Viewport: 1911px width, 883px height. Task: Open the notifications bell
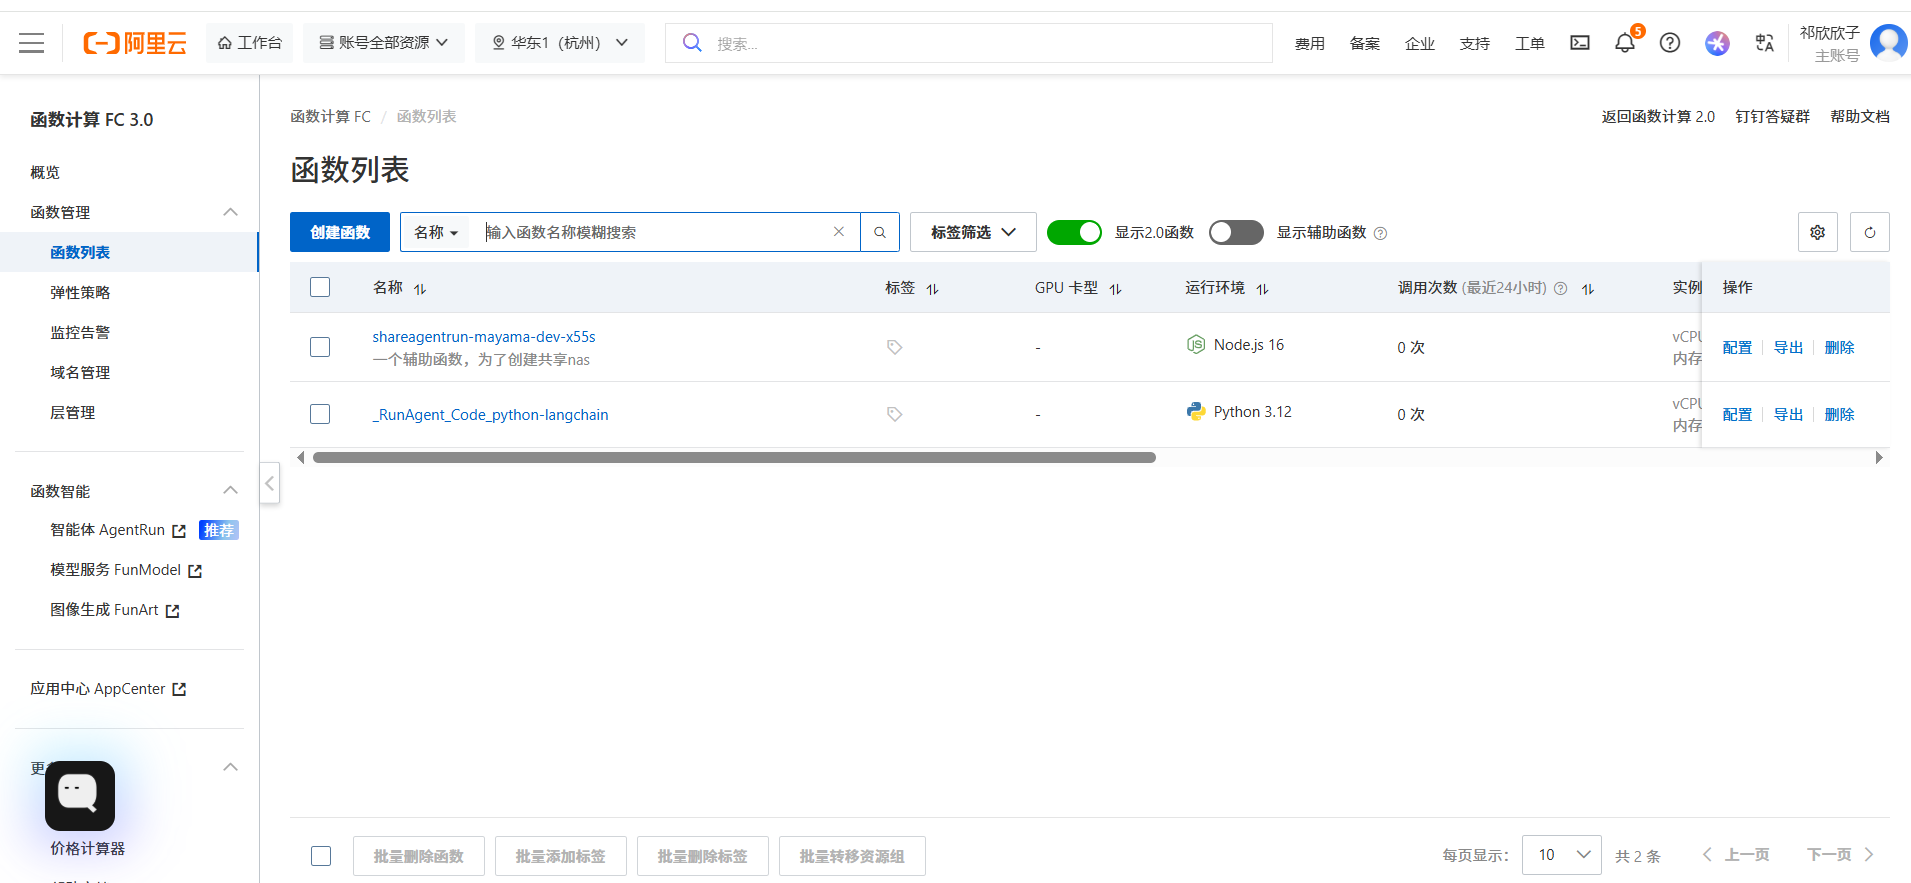1625,43
